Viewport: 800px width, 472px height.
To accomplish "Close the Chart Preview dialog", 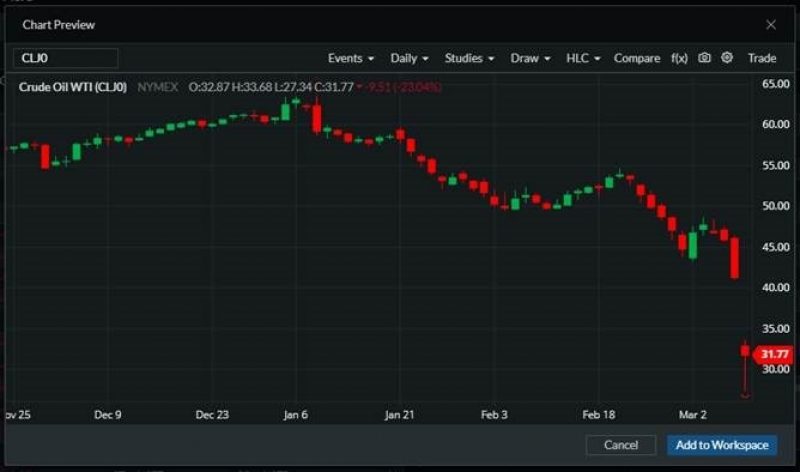I will (x=771, y=24).
